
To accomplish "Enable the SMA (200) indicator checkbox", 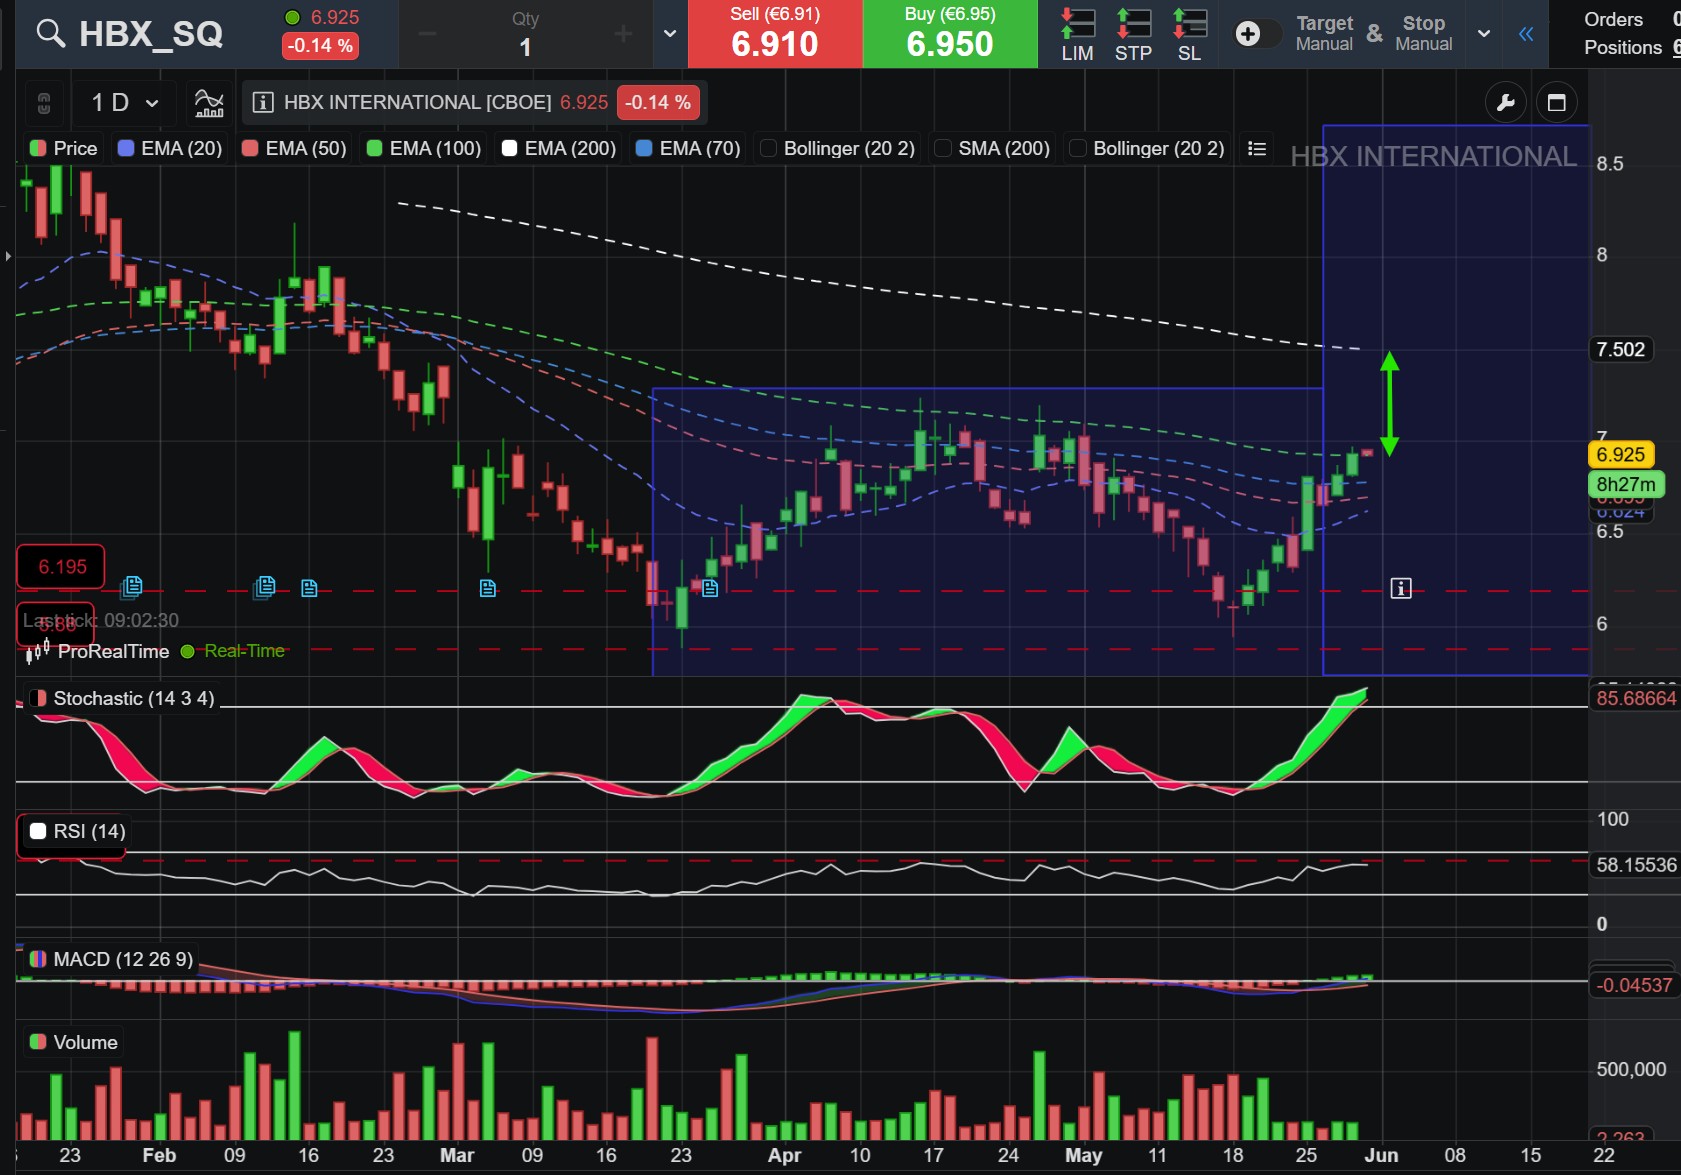I will click(x=942, y=148).
